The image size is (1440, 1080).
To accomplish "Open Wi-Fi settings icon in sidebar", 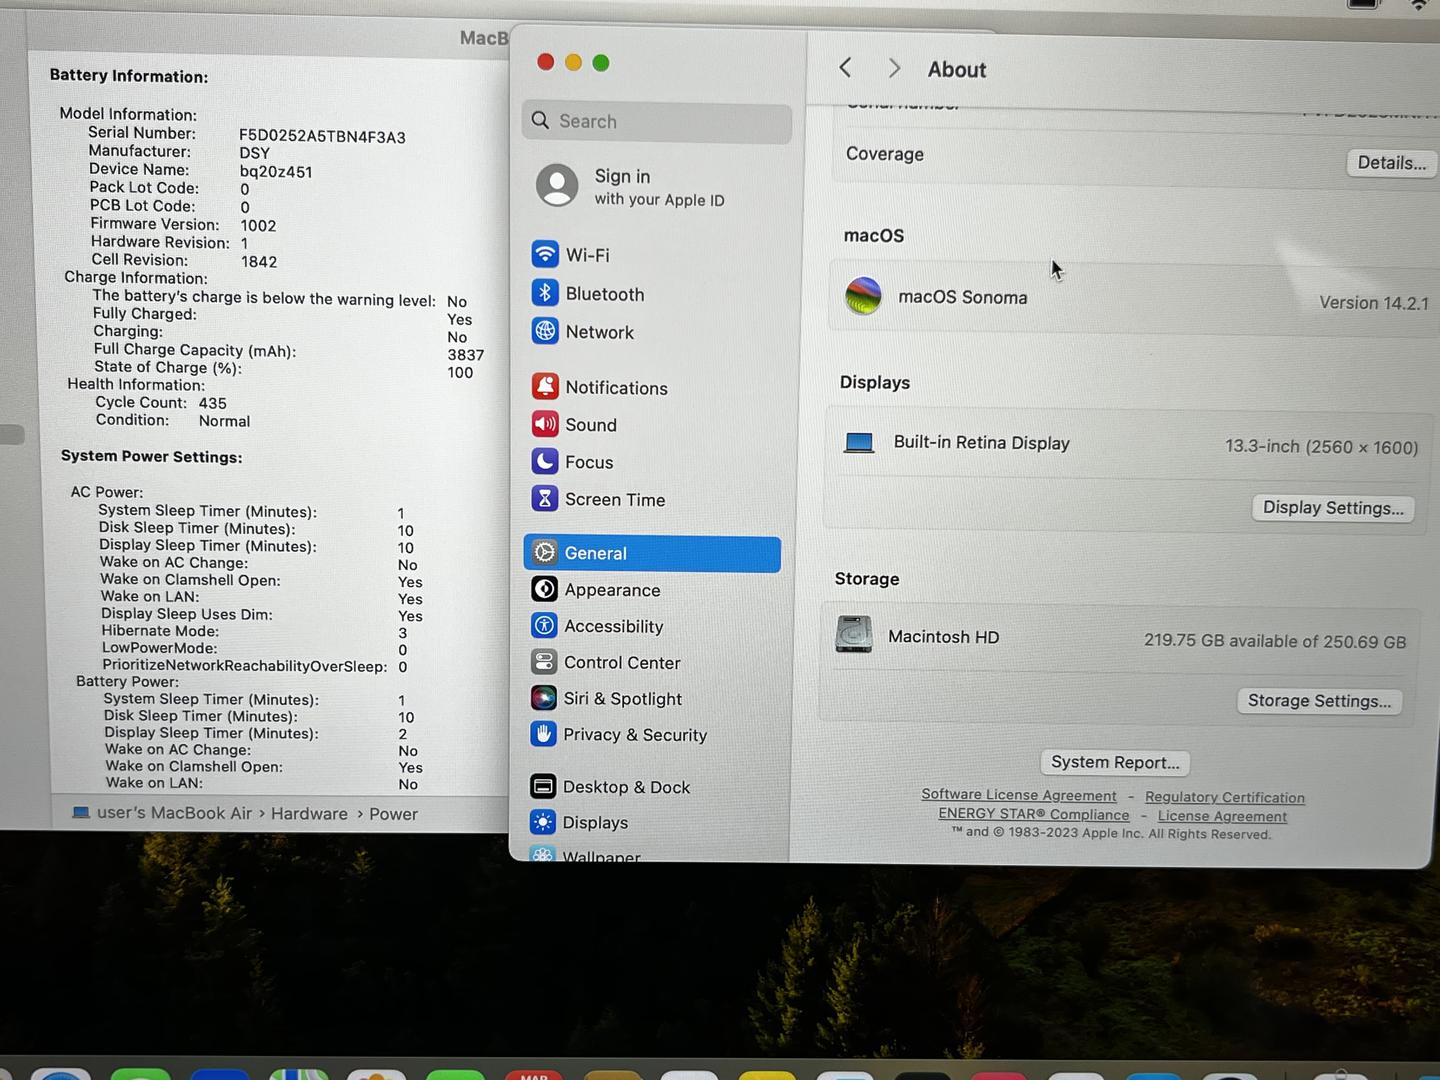I will click(x=545, y=254).
